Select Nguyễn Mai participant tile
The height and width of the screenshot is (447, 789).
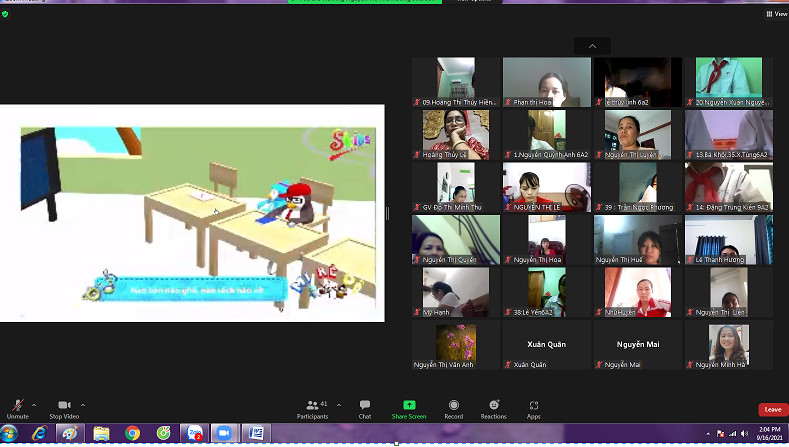(x=637, y=345)
